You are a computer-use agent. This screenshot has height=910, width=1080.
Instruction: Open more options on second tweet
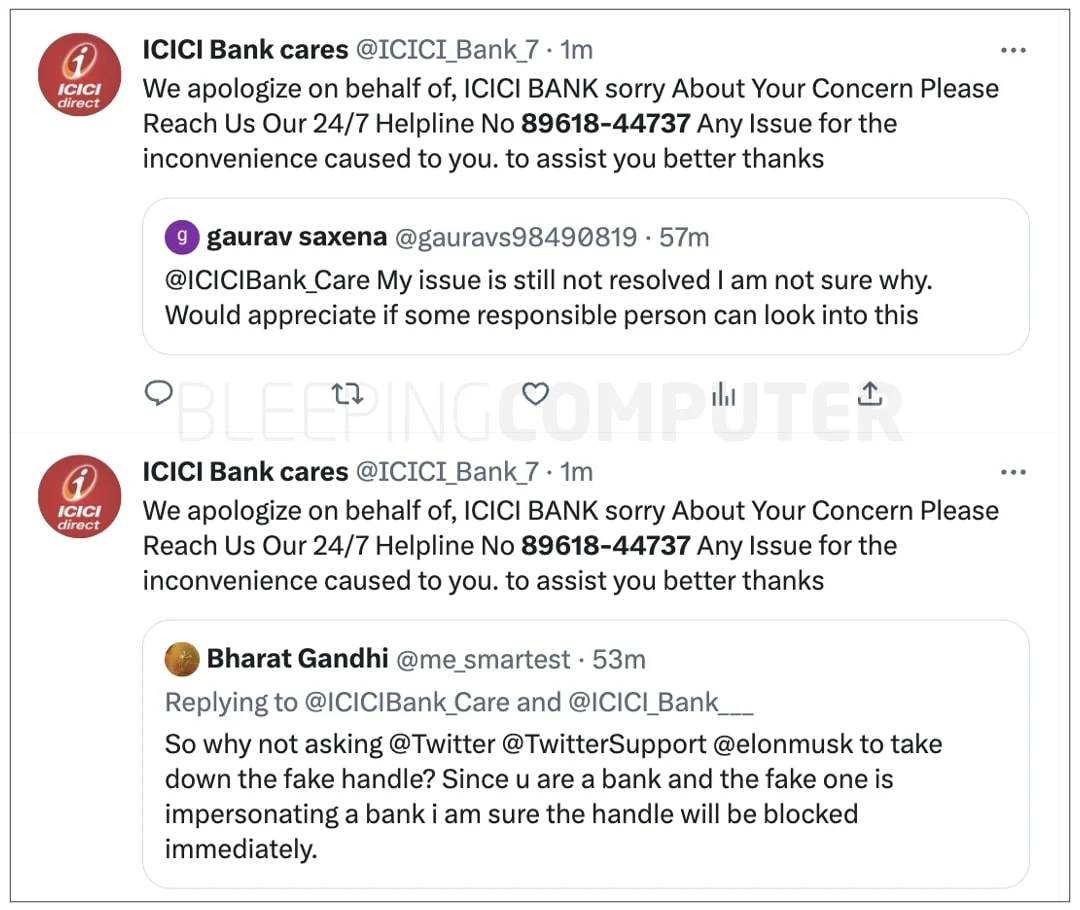click(x=1013, y=473)
